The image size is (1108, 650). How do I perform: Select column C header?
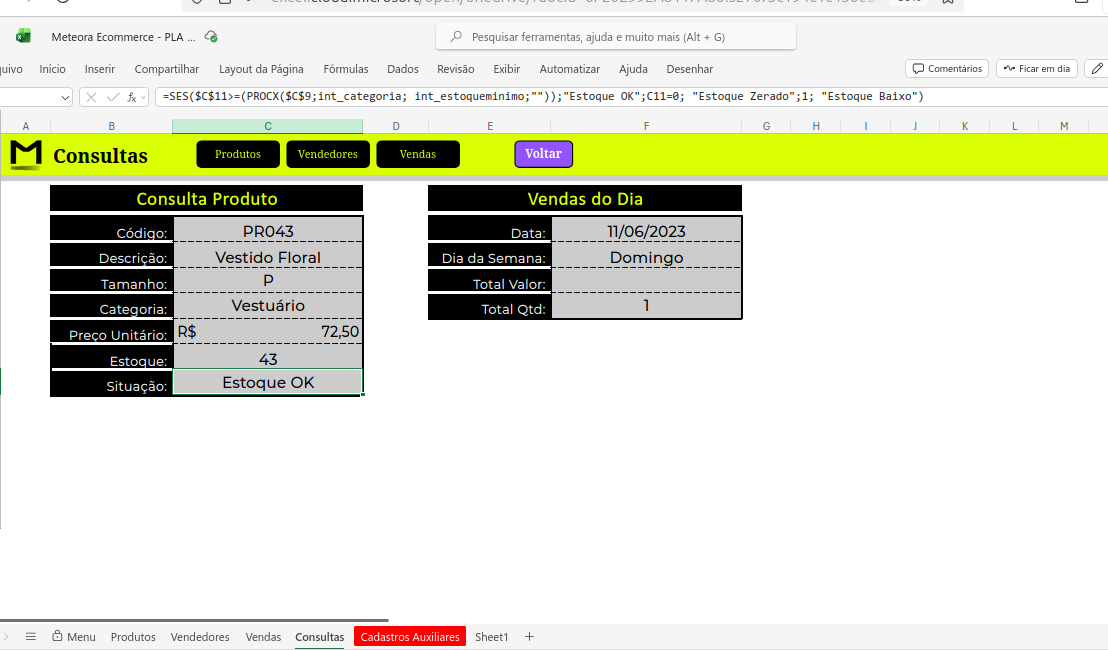point(268,126)
